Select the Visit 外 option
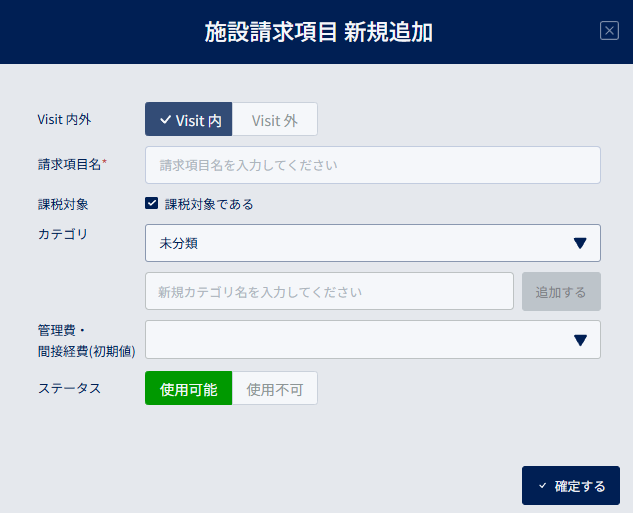Image resolution: width=633 pixels, height=513 pixels. click(x=275, y=119)
